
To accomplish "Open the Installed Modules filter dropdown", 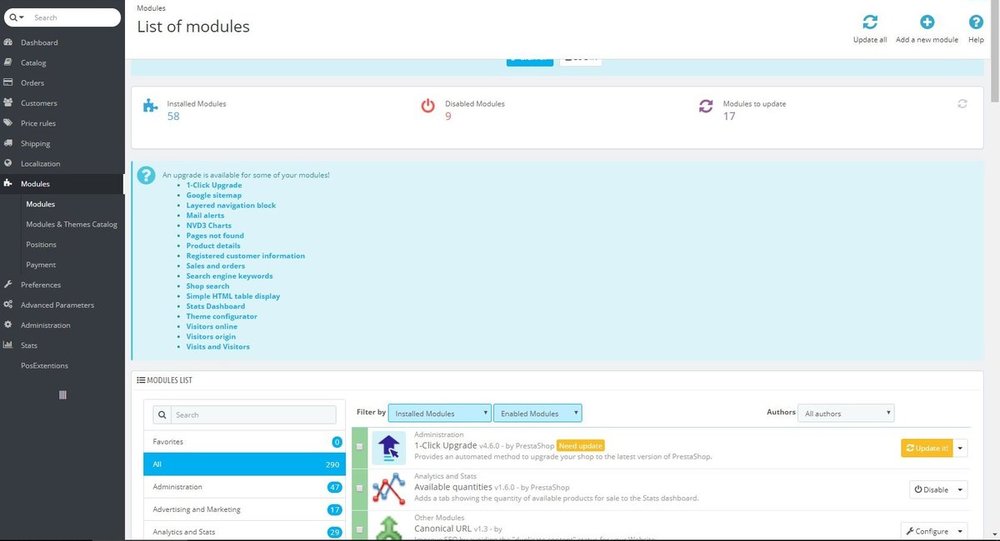I will (x=439, y=413).
